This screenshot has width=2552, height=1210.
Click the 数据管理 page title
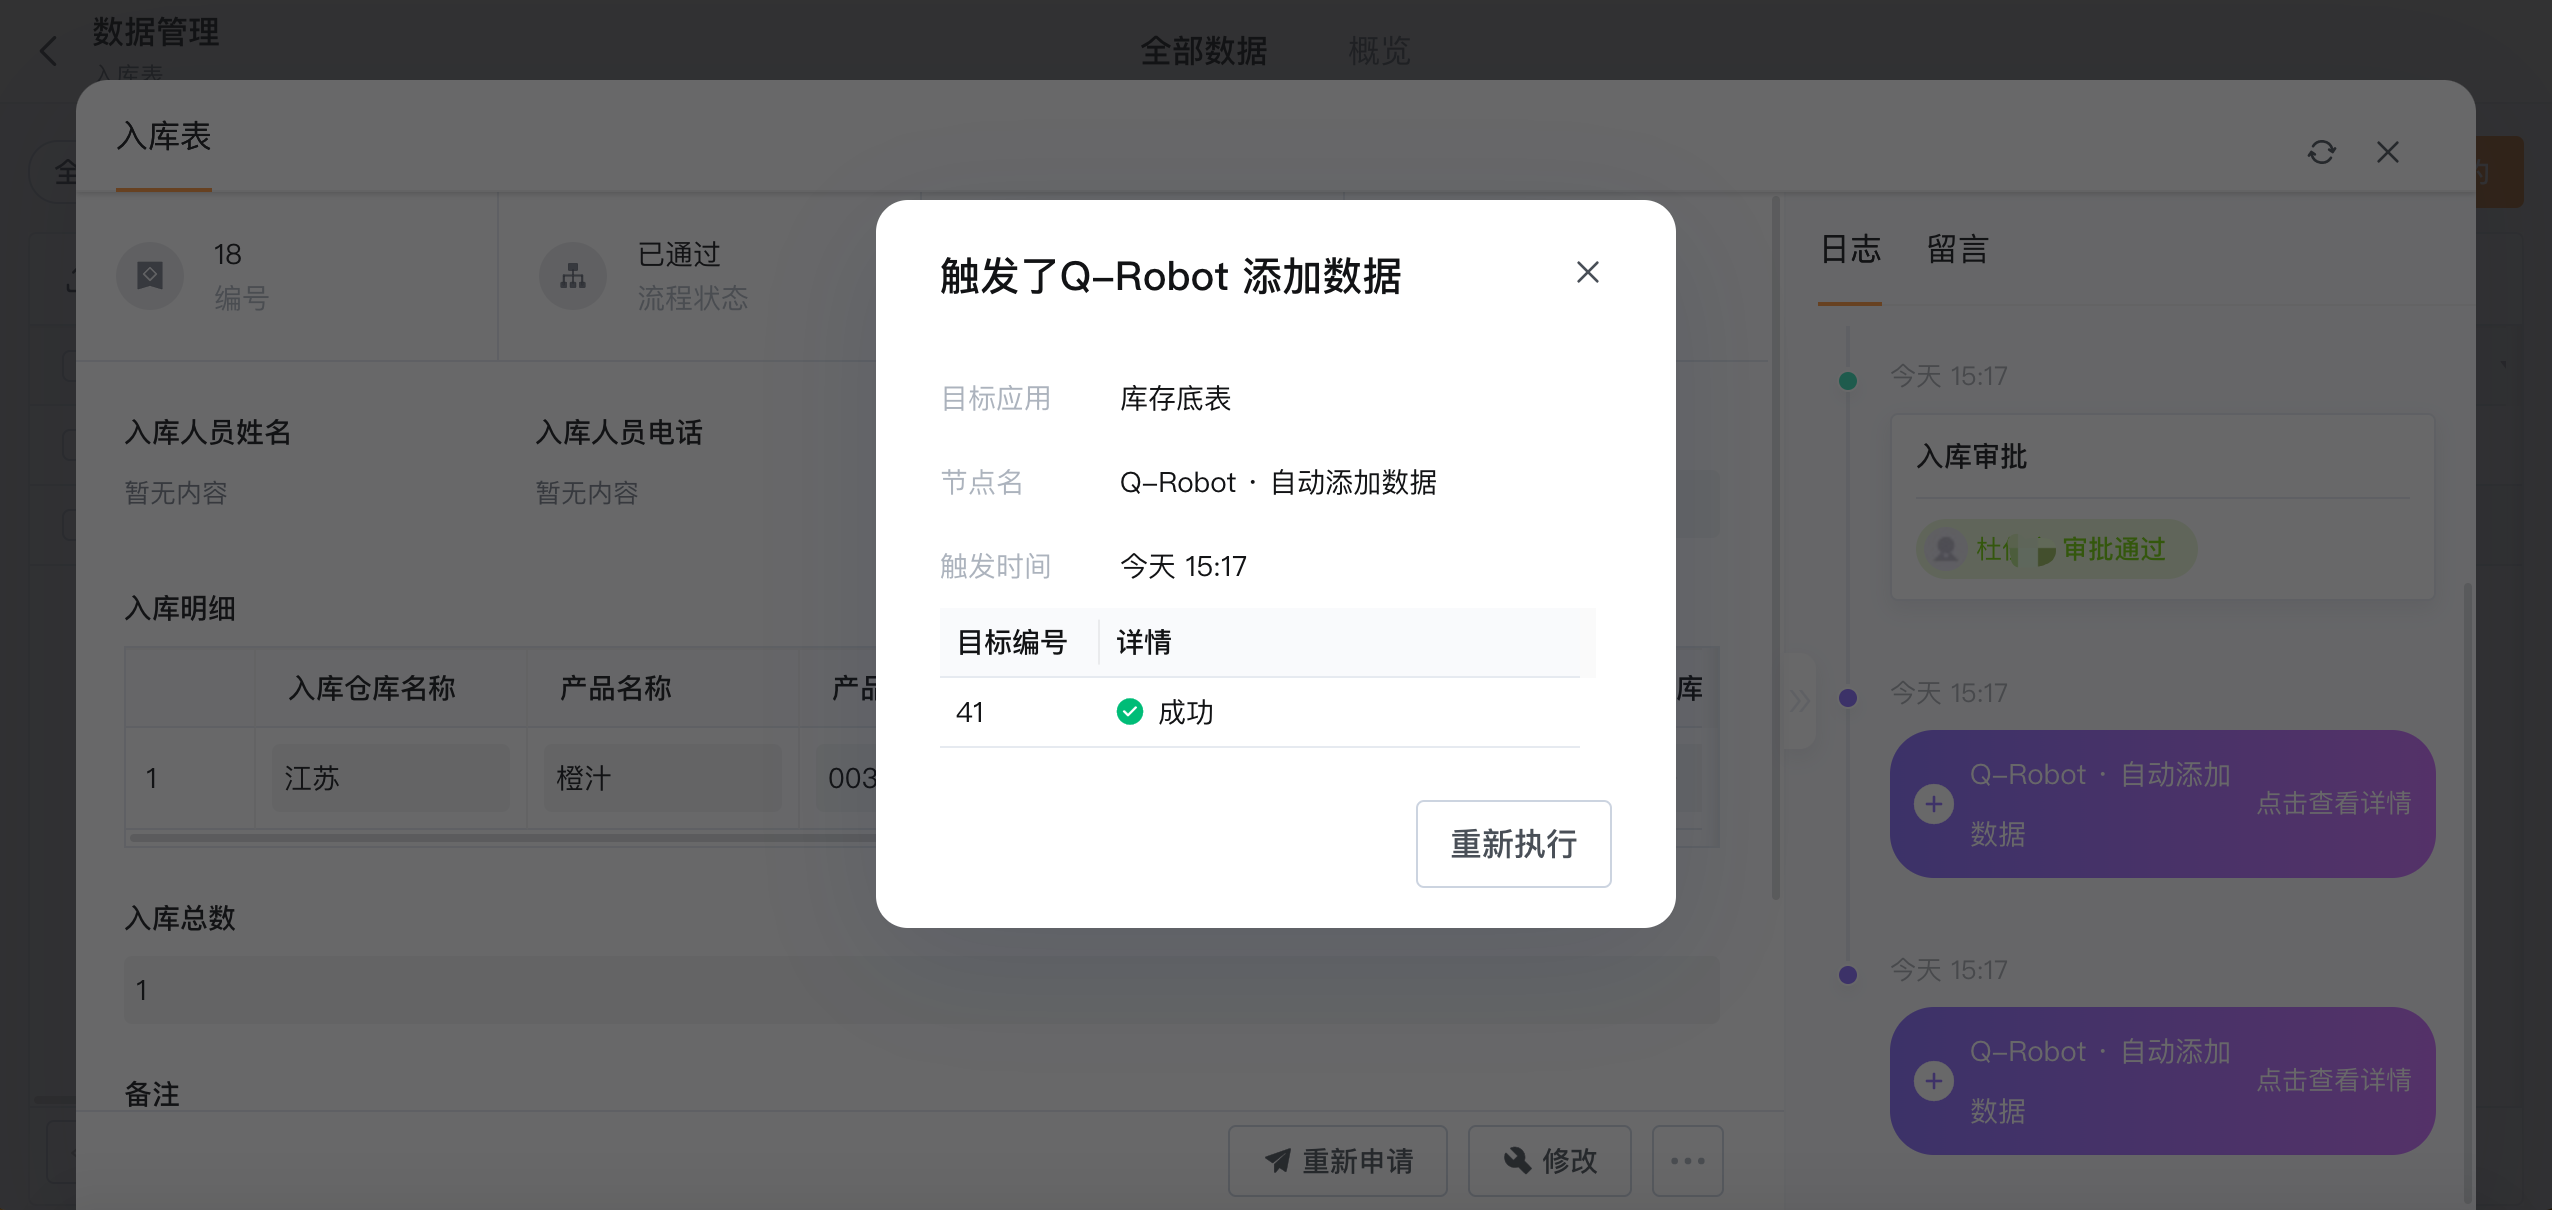pos(156,32)
